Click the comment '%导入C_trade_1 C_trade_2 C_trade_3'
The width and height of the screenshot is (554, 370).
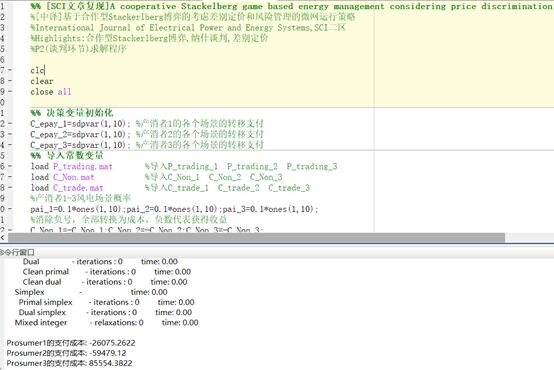(227, 188)
